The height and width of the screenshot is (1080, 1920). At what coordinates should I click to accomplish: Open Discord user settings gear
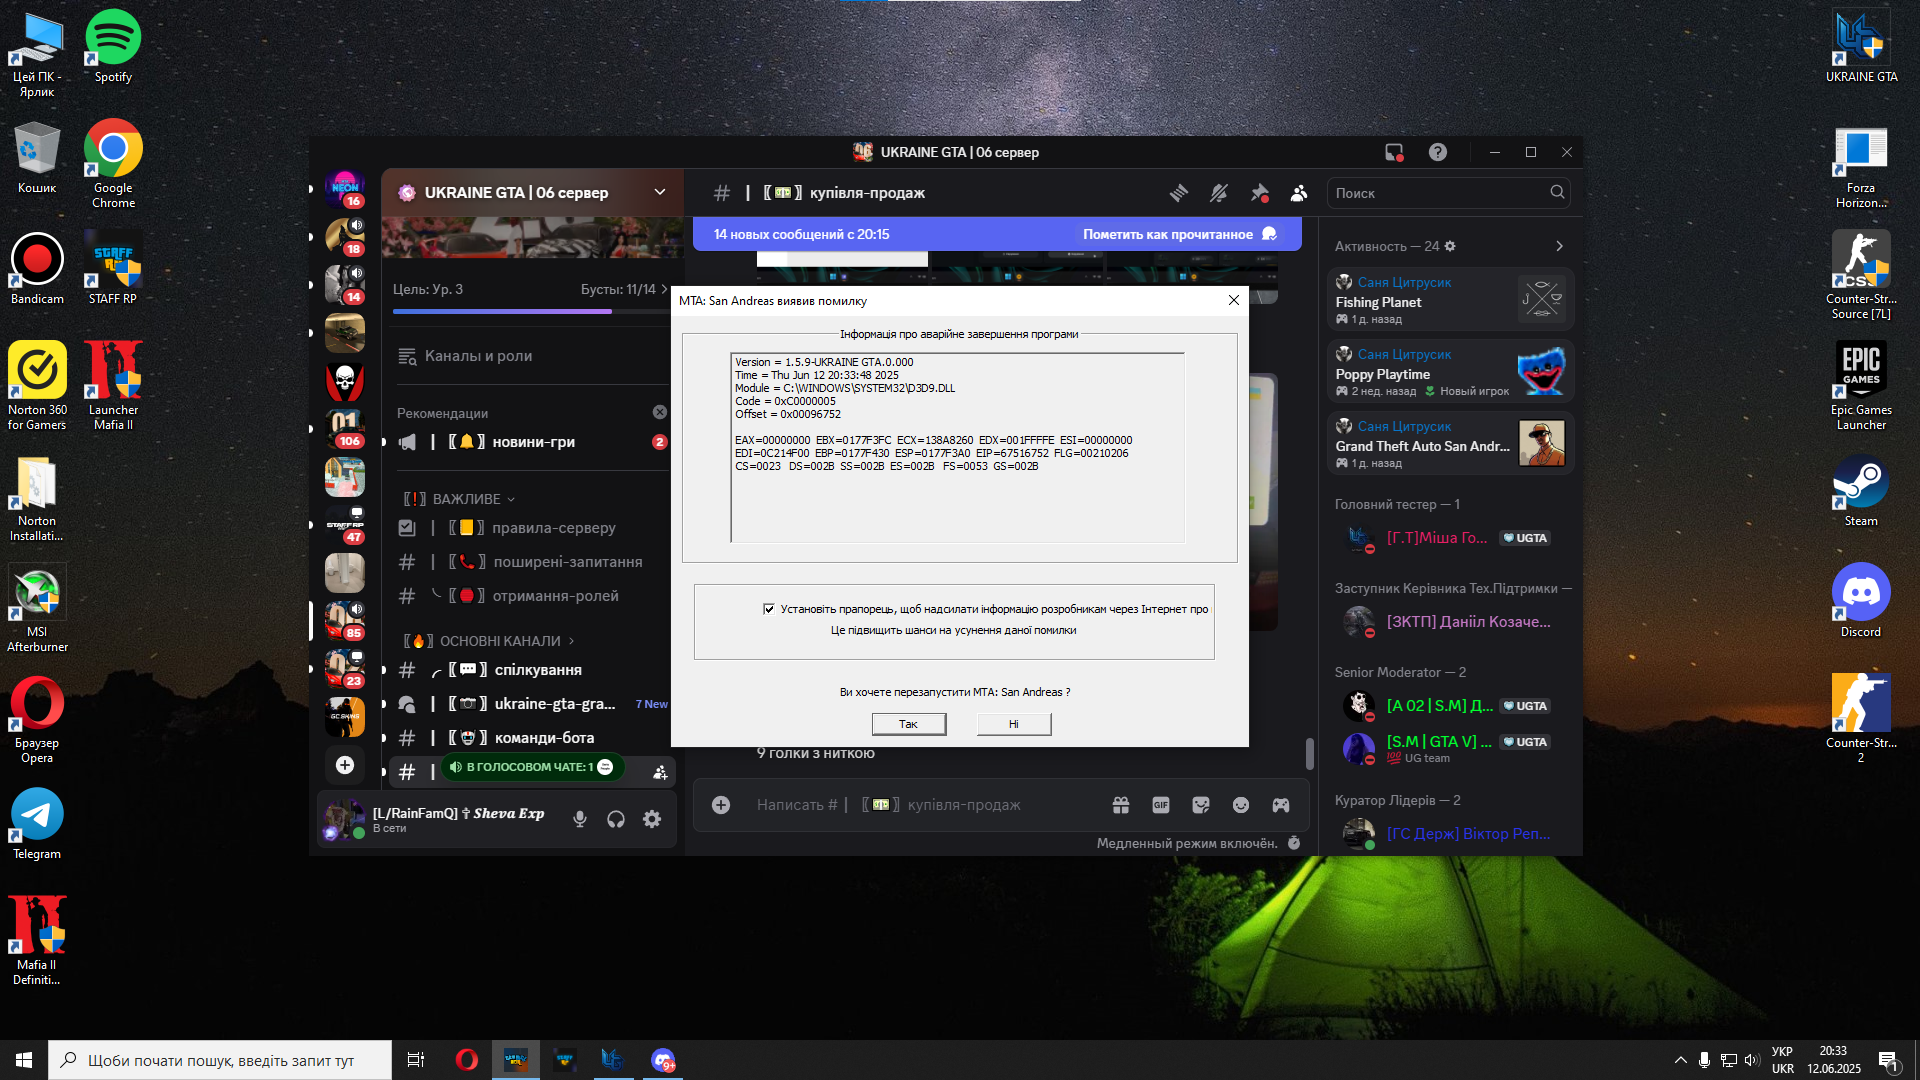(652, 820)
